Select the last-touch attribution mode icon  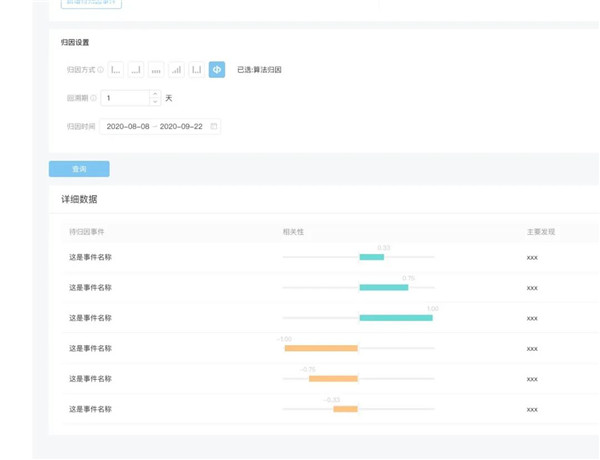136,70
